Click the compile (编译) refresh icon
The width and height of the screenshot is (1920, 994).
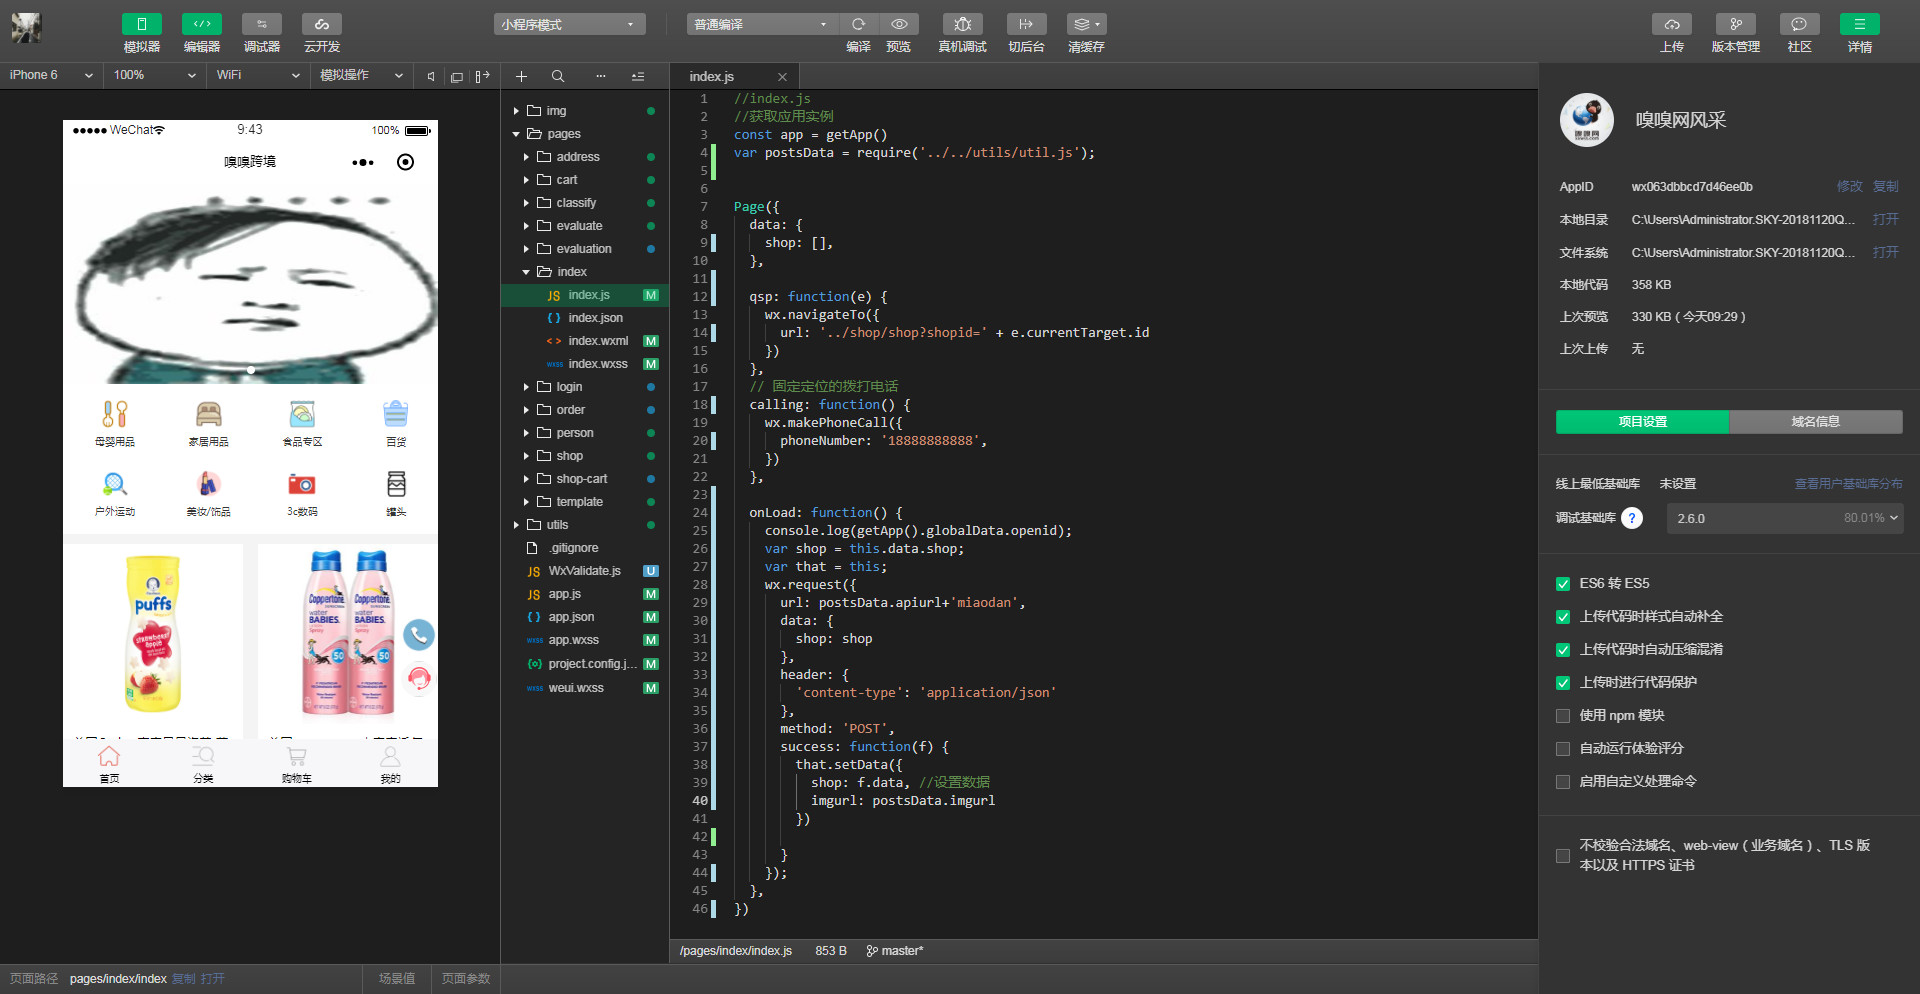(x=858, y=25)
